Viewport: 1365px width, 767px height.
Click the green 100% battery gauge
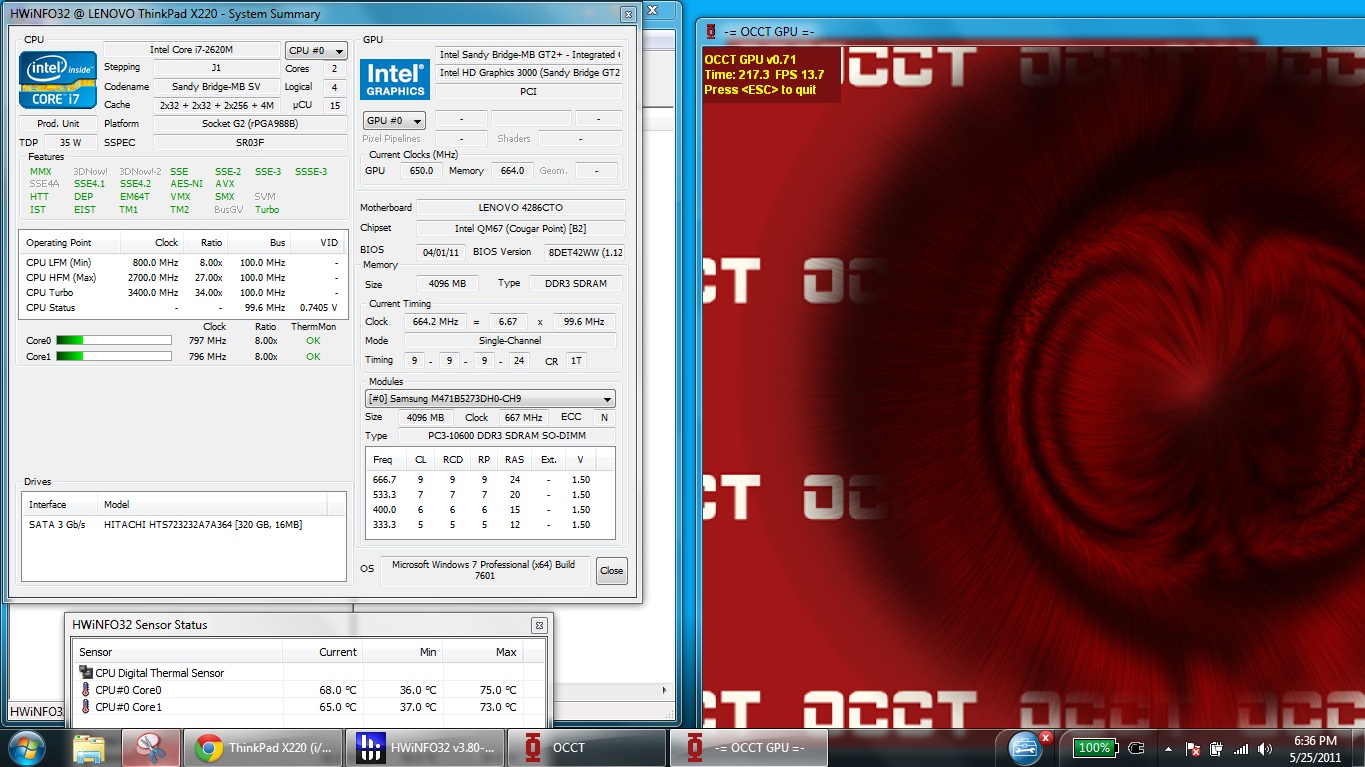coord(1094,747)
